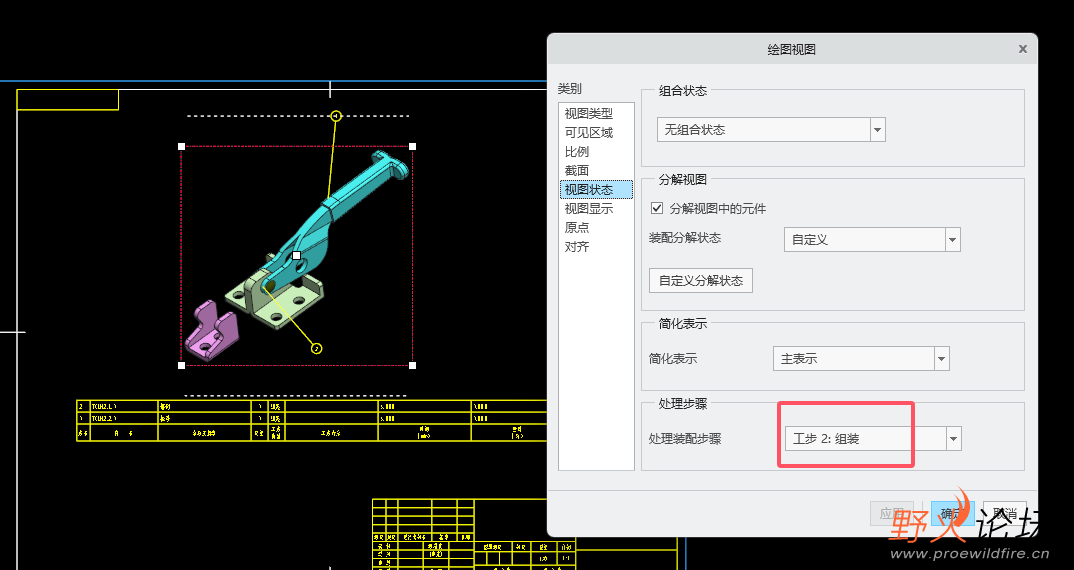Select 可见区域 category

(x=588, y=133)
